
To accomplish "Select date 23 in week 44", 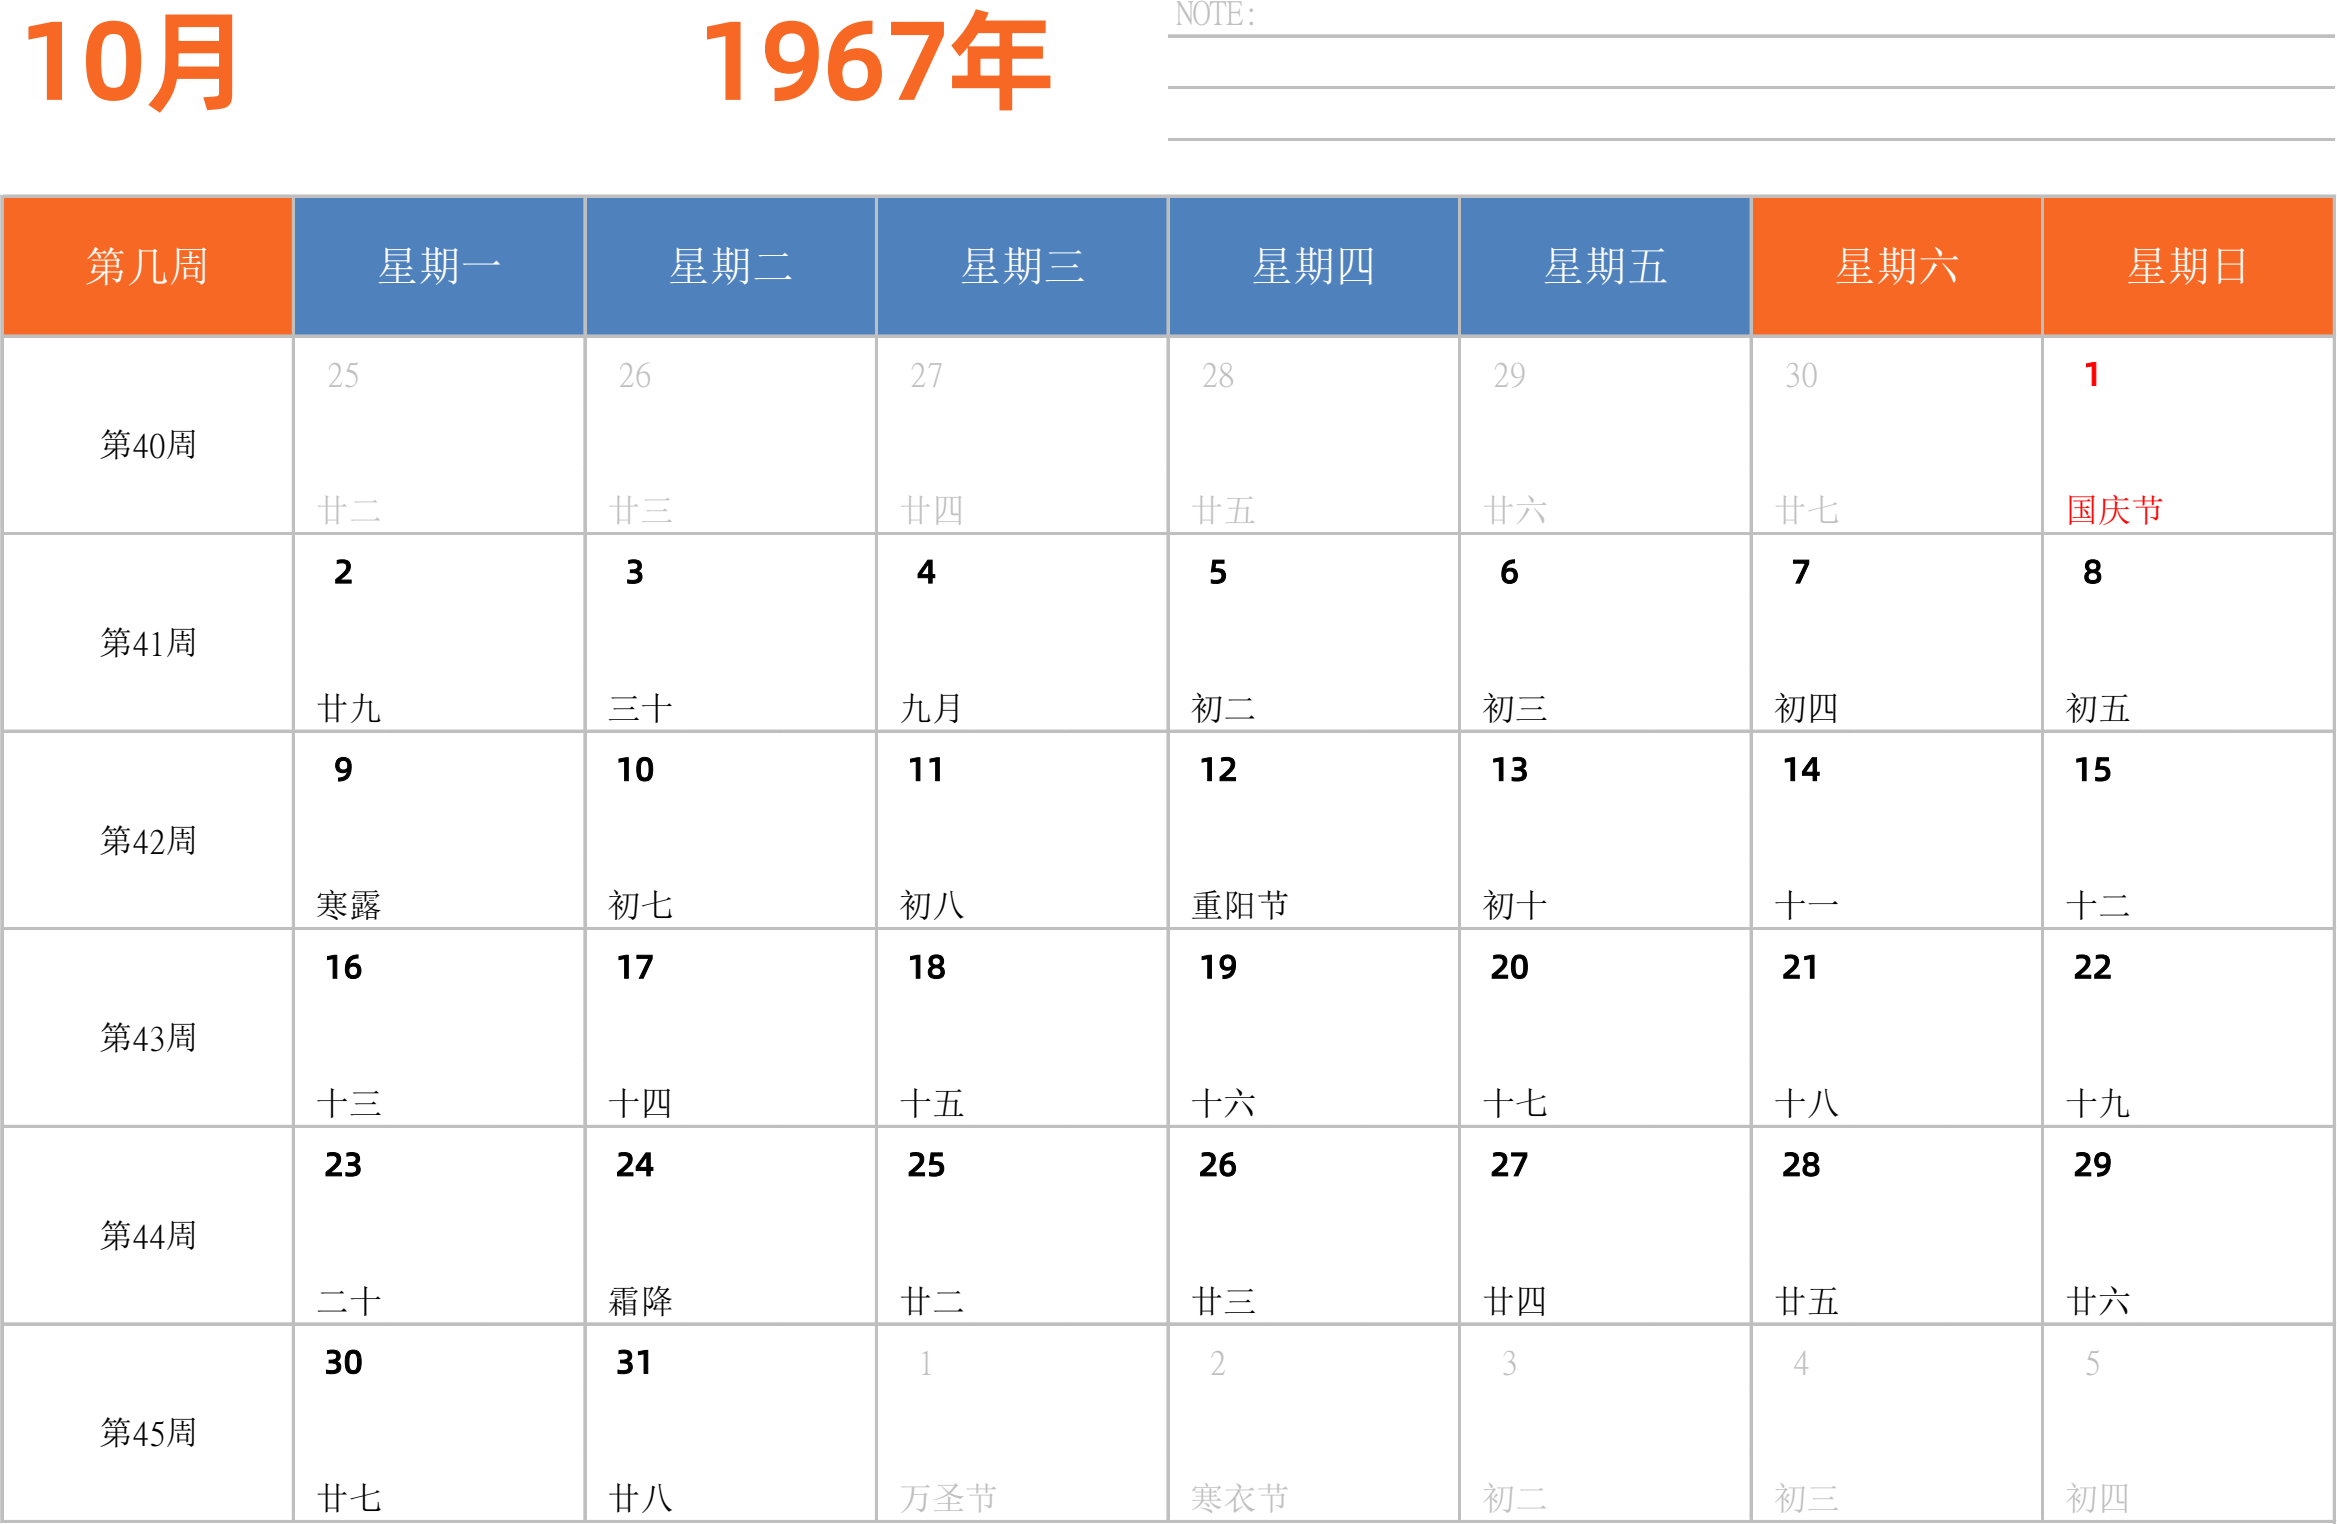I will click(343, 1165).
